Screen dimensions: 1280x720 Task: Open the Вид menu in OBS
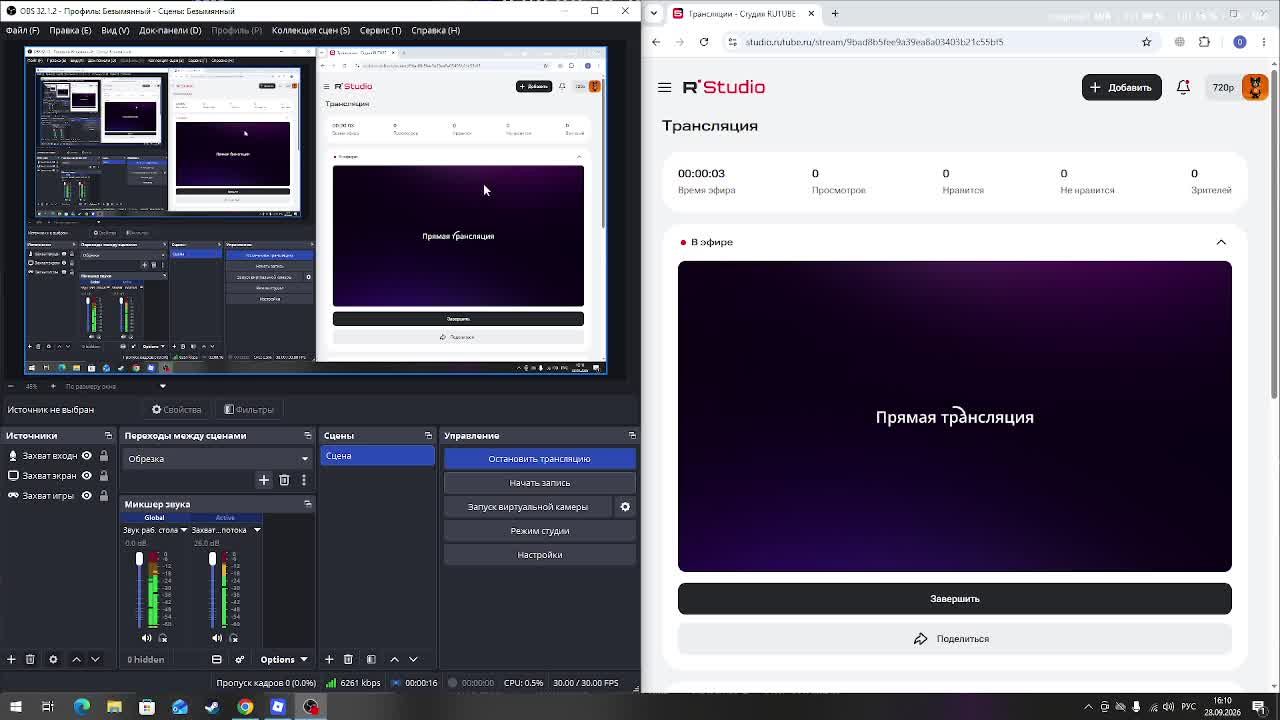point(115,30)
